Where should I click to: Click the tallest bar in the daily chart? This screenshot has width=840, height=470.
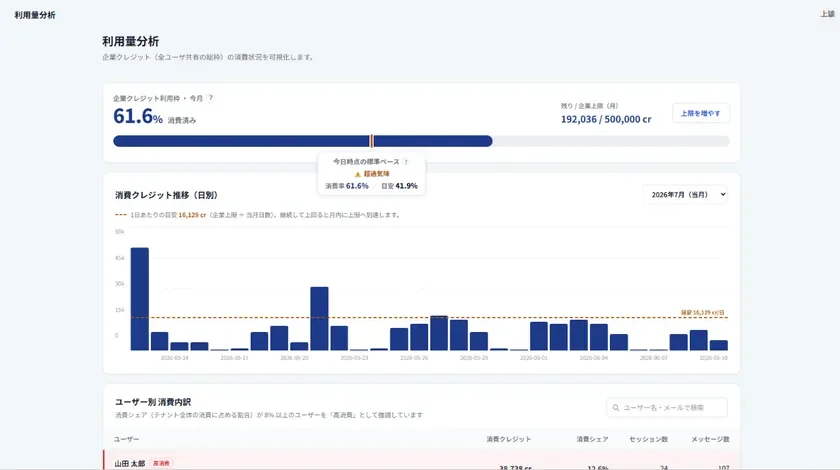140,299
